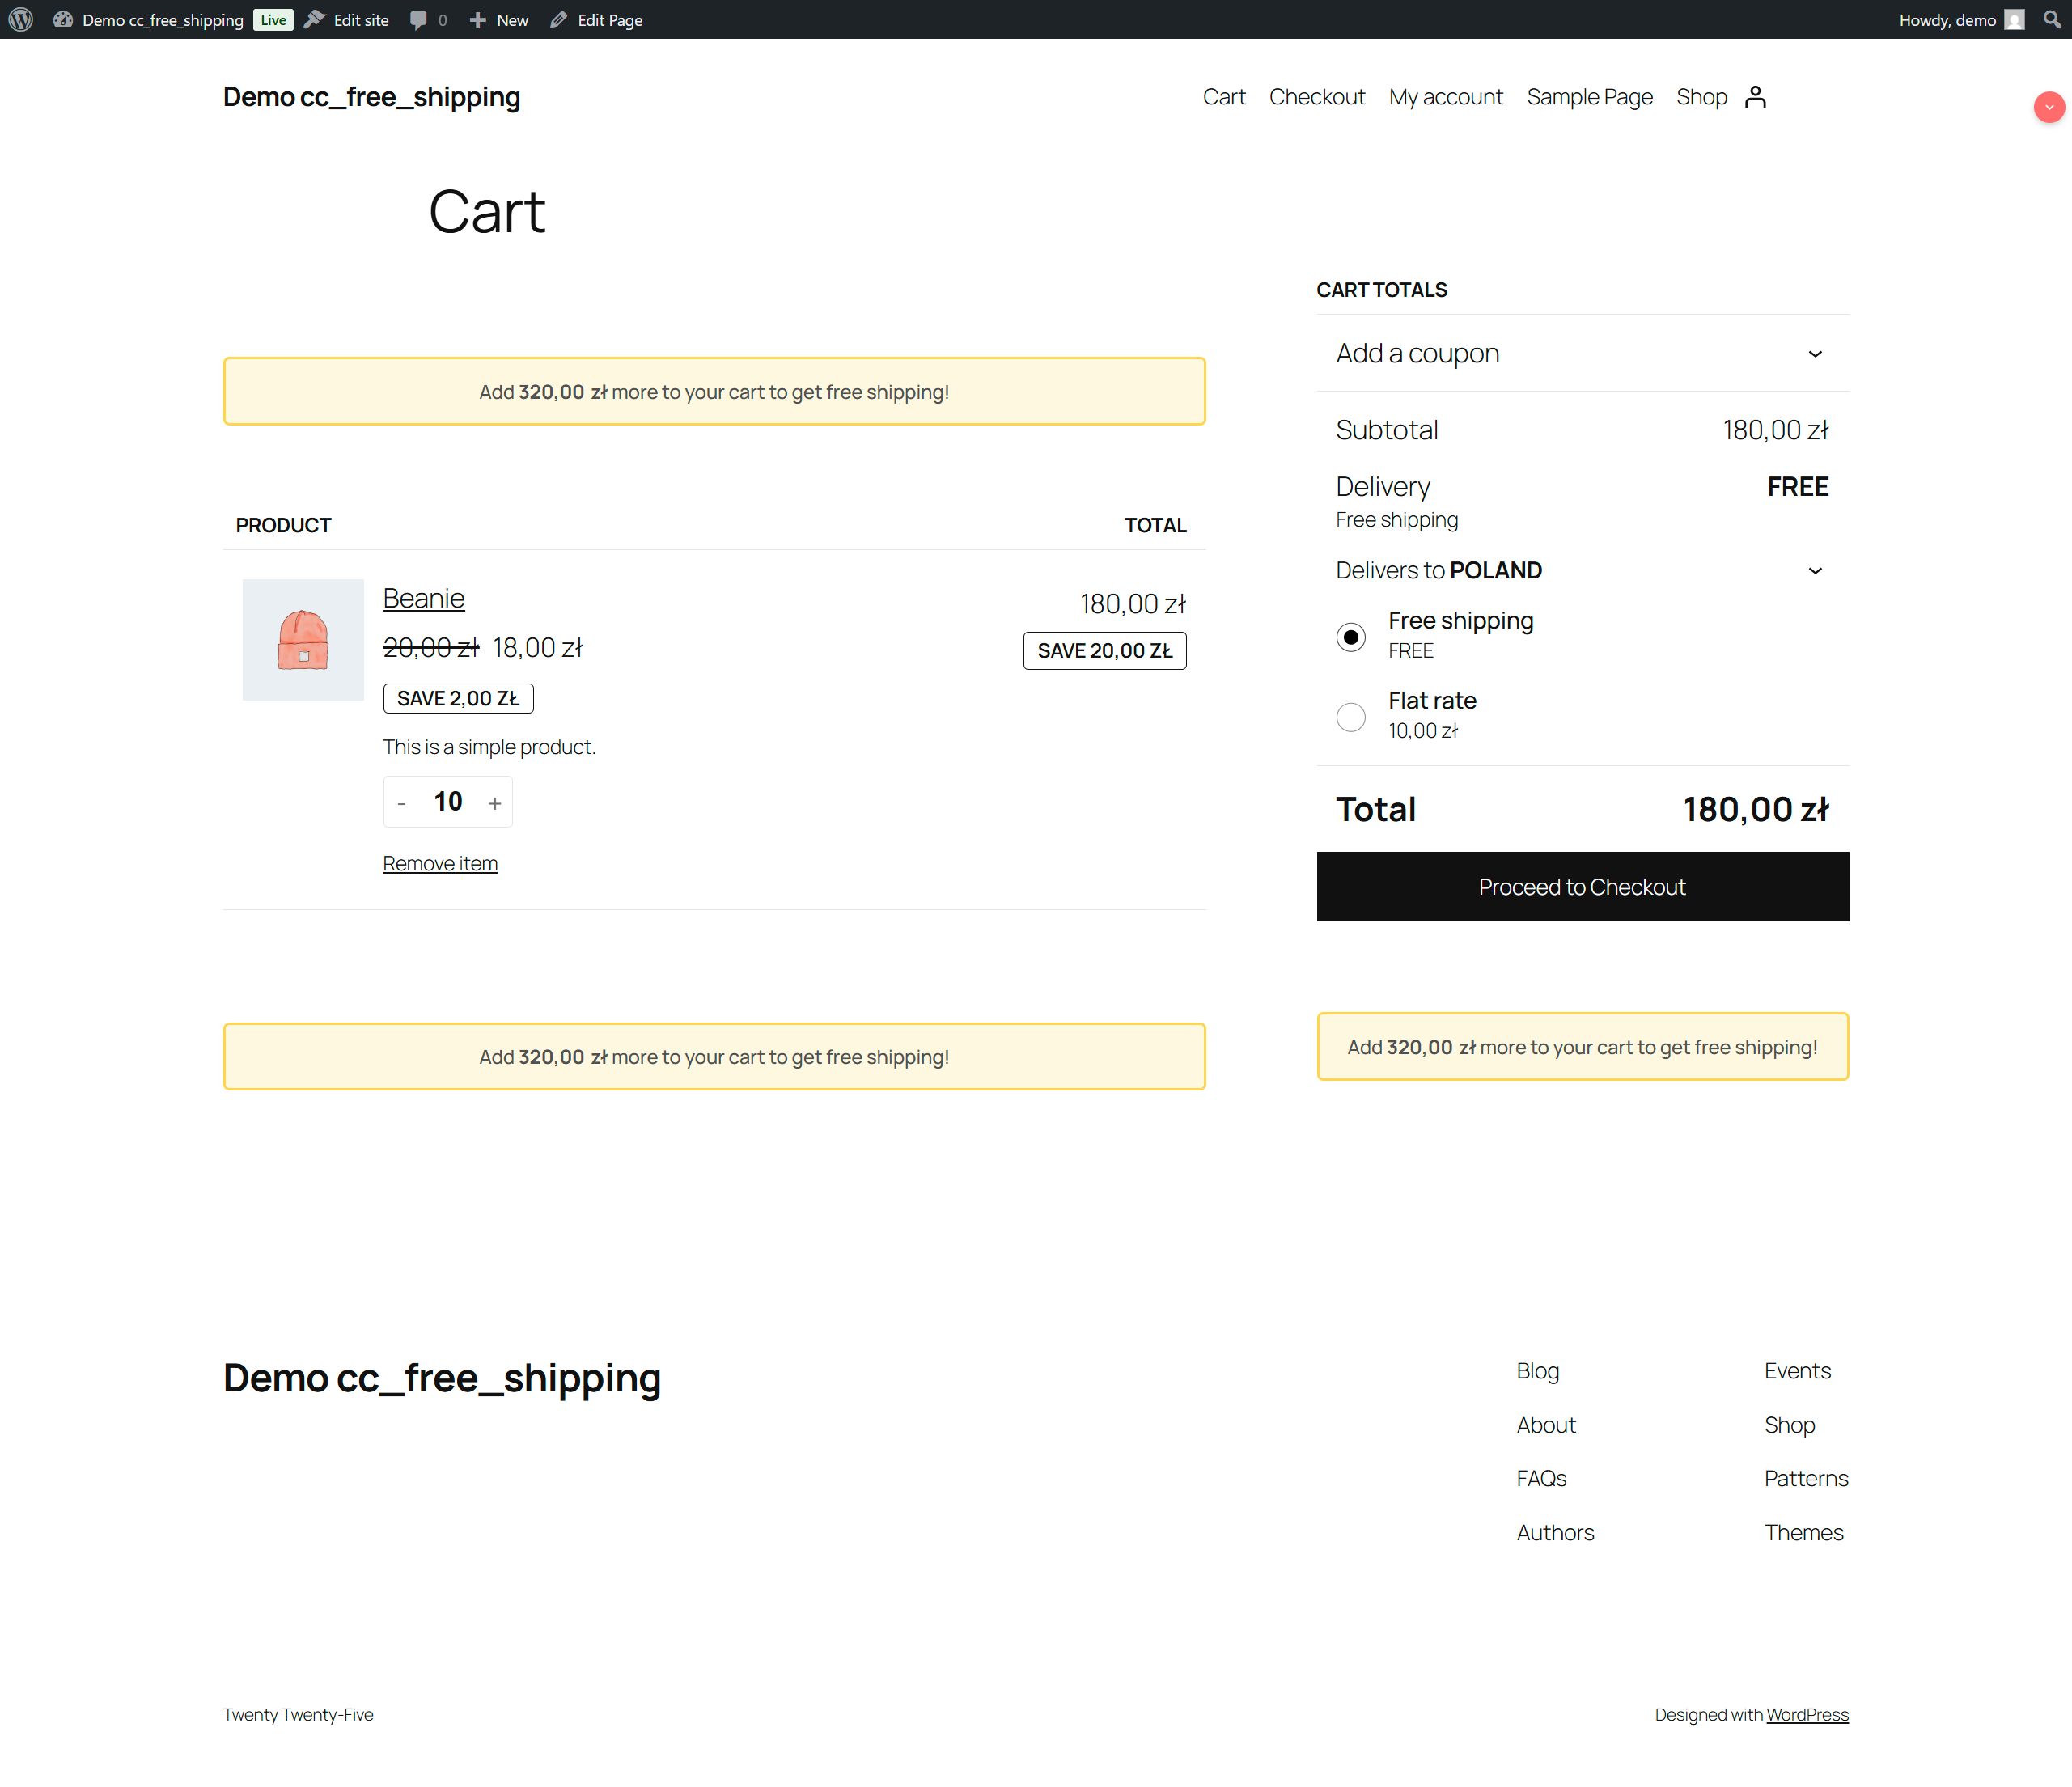
Task: Click the red circular arrow badge
Action: pos(2049,107)
